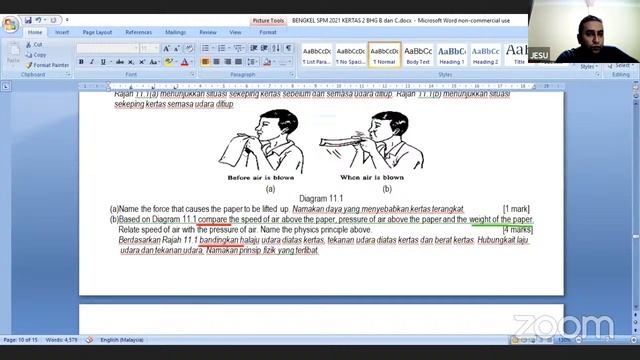640x360 pixels.
Task: Open the Picture Tools Format tab
Action: coord(268,32)
